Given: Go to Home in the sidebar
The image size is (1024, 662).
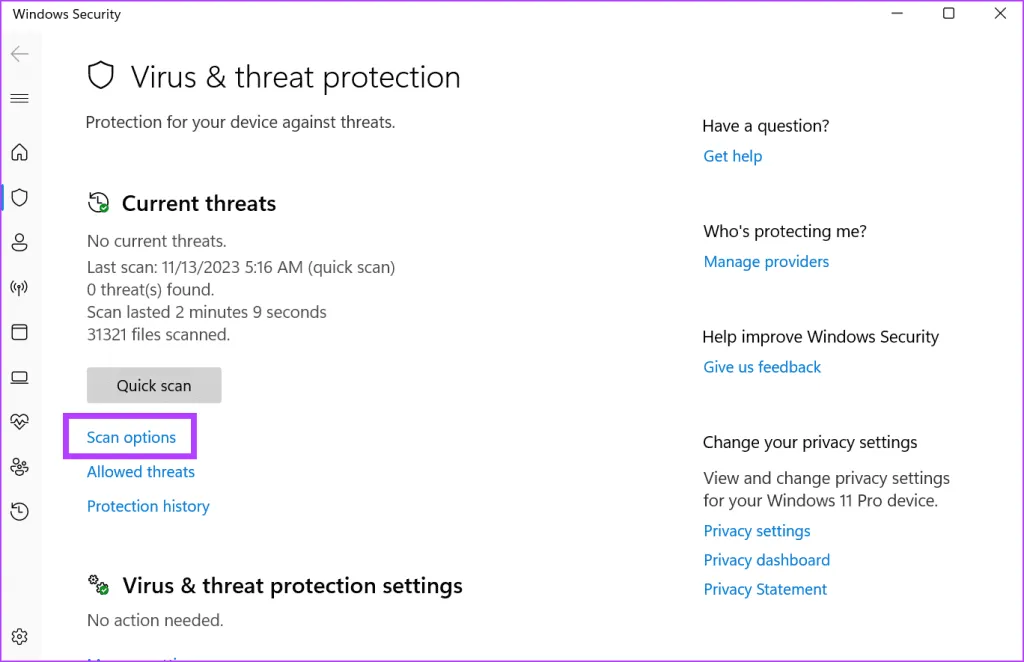Looking at the screenshot, I should click(20, 153).
